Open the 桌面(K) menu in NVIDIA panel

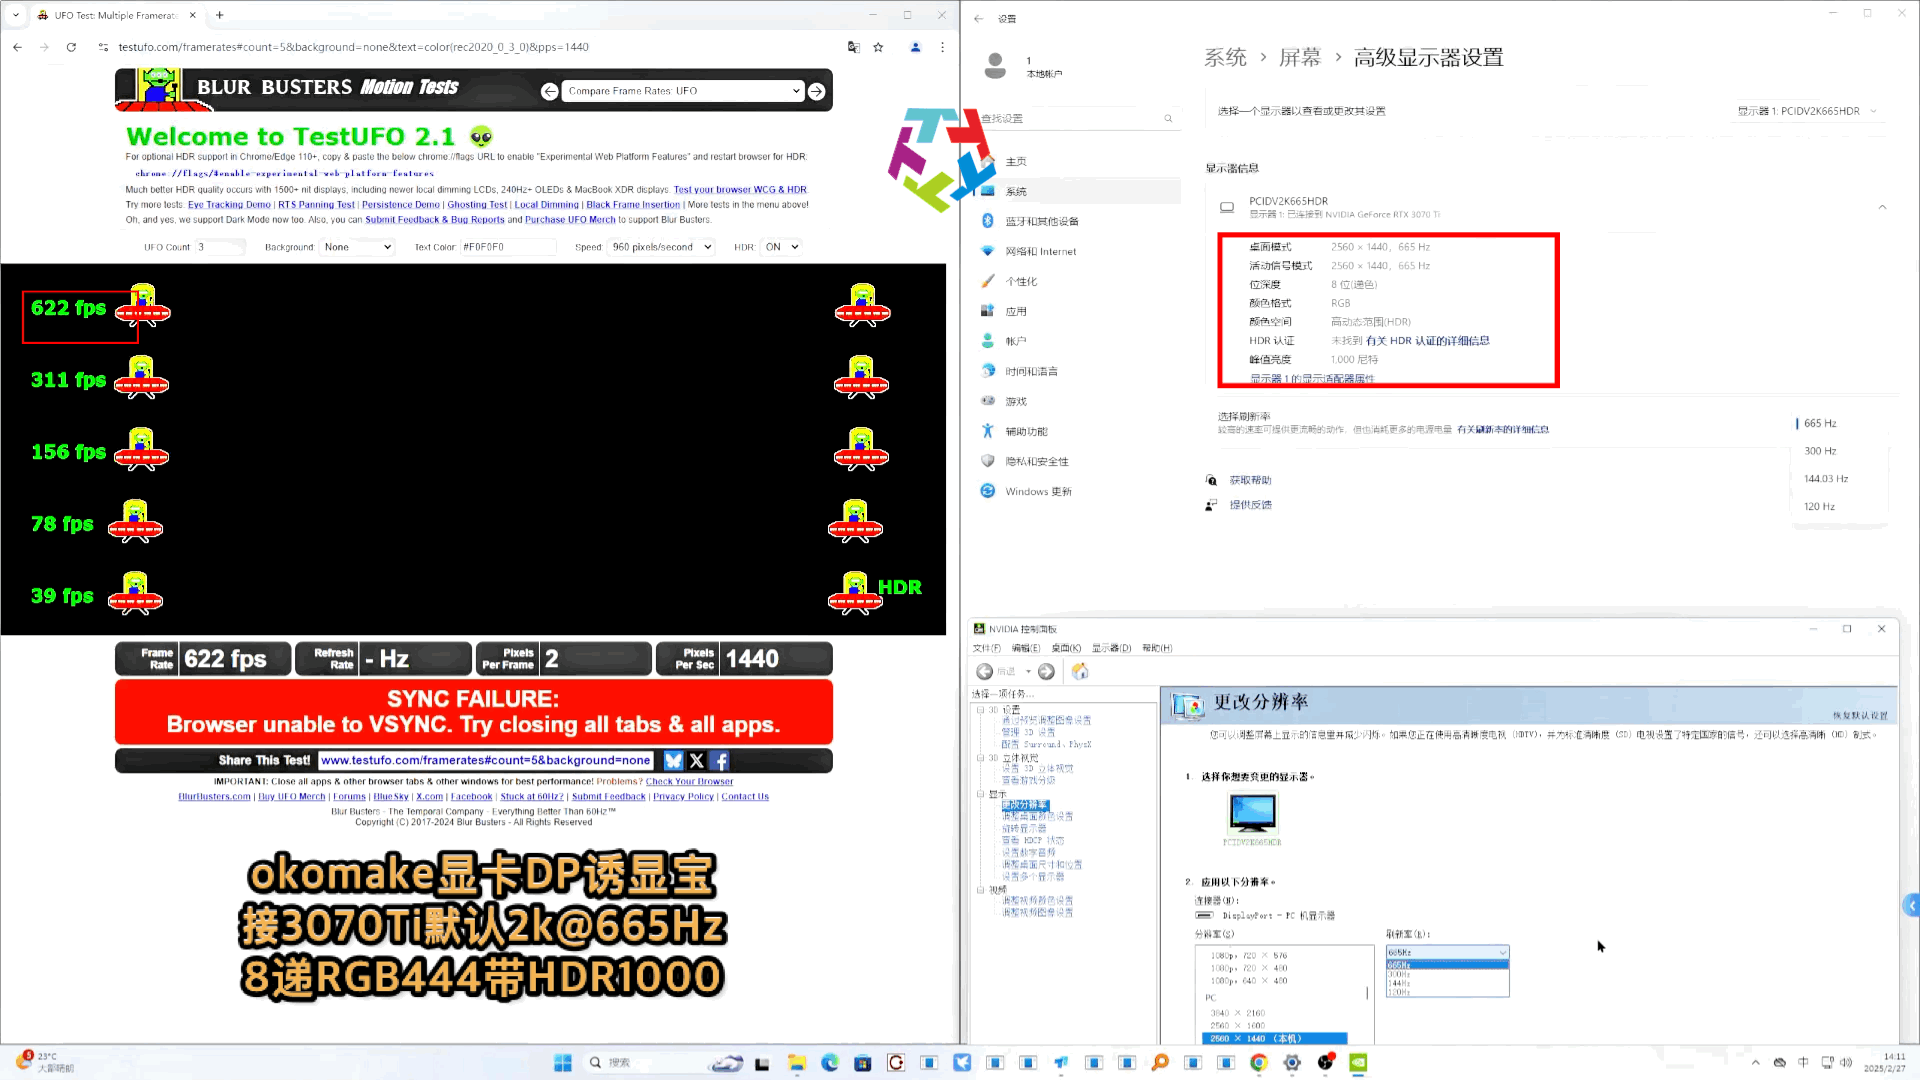[1066, 649]
